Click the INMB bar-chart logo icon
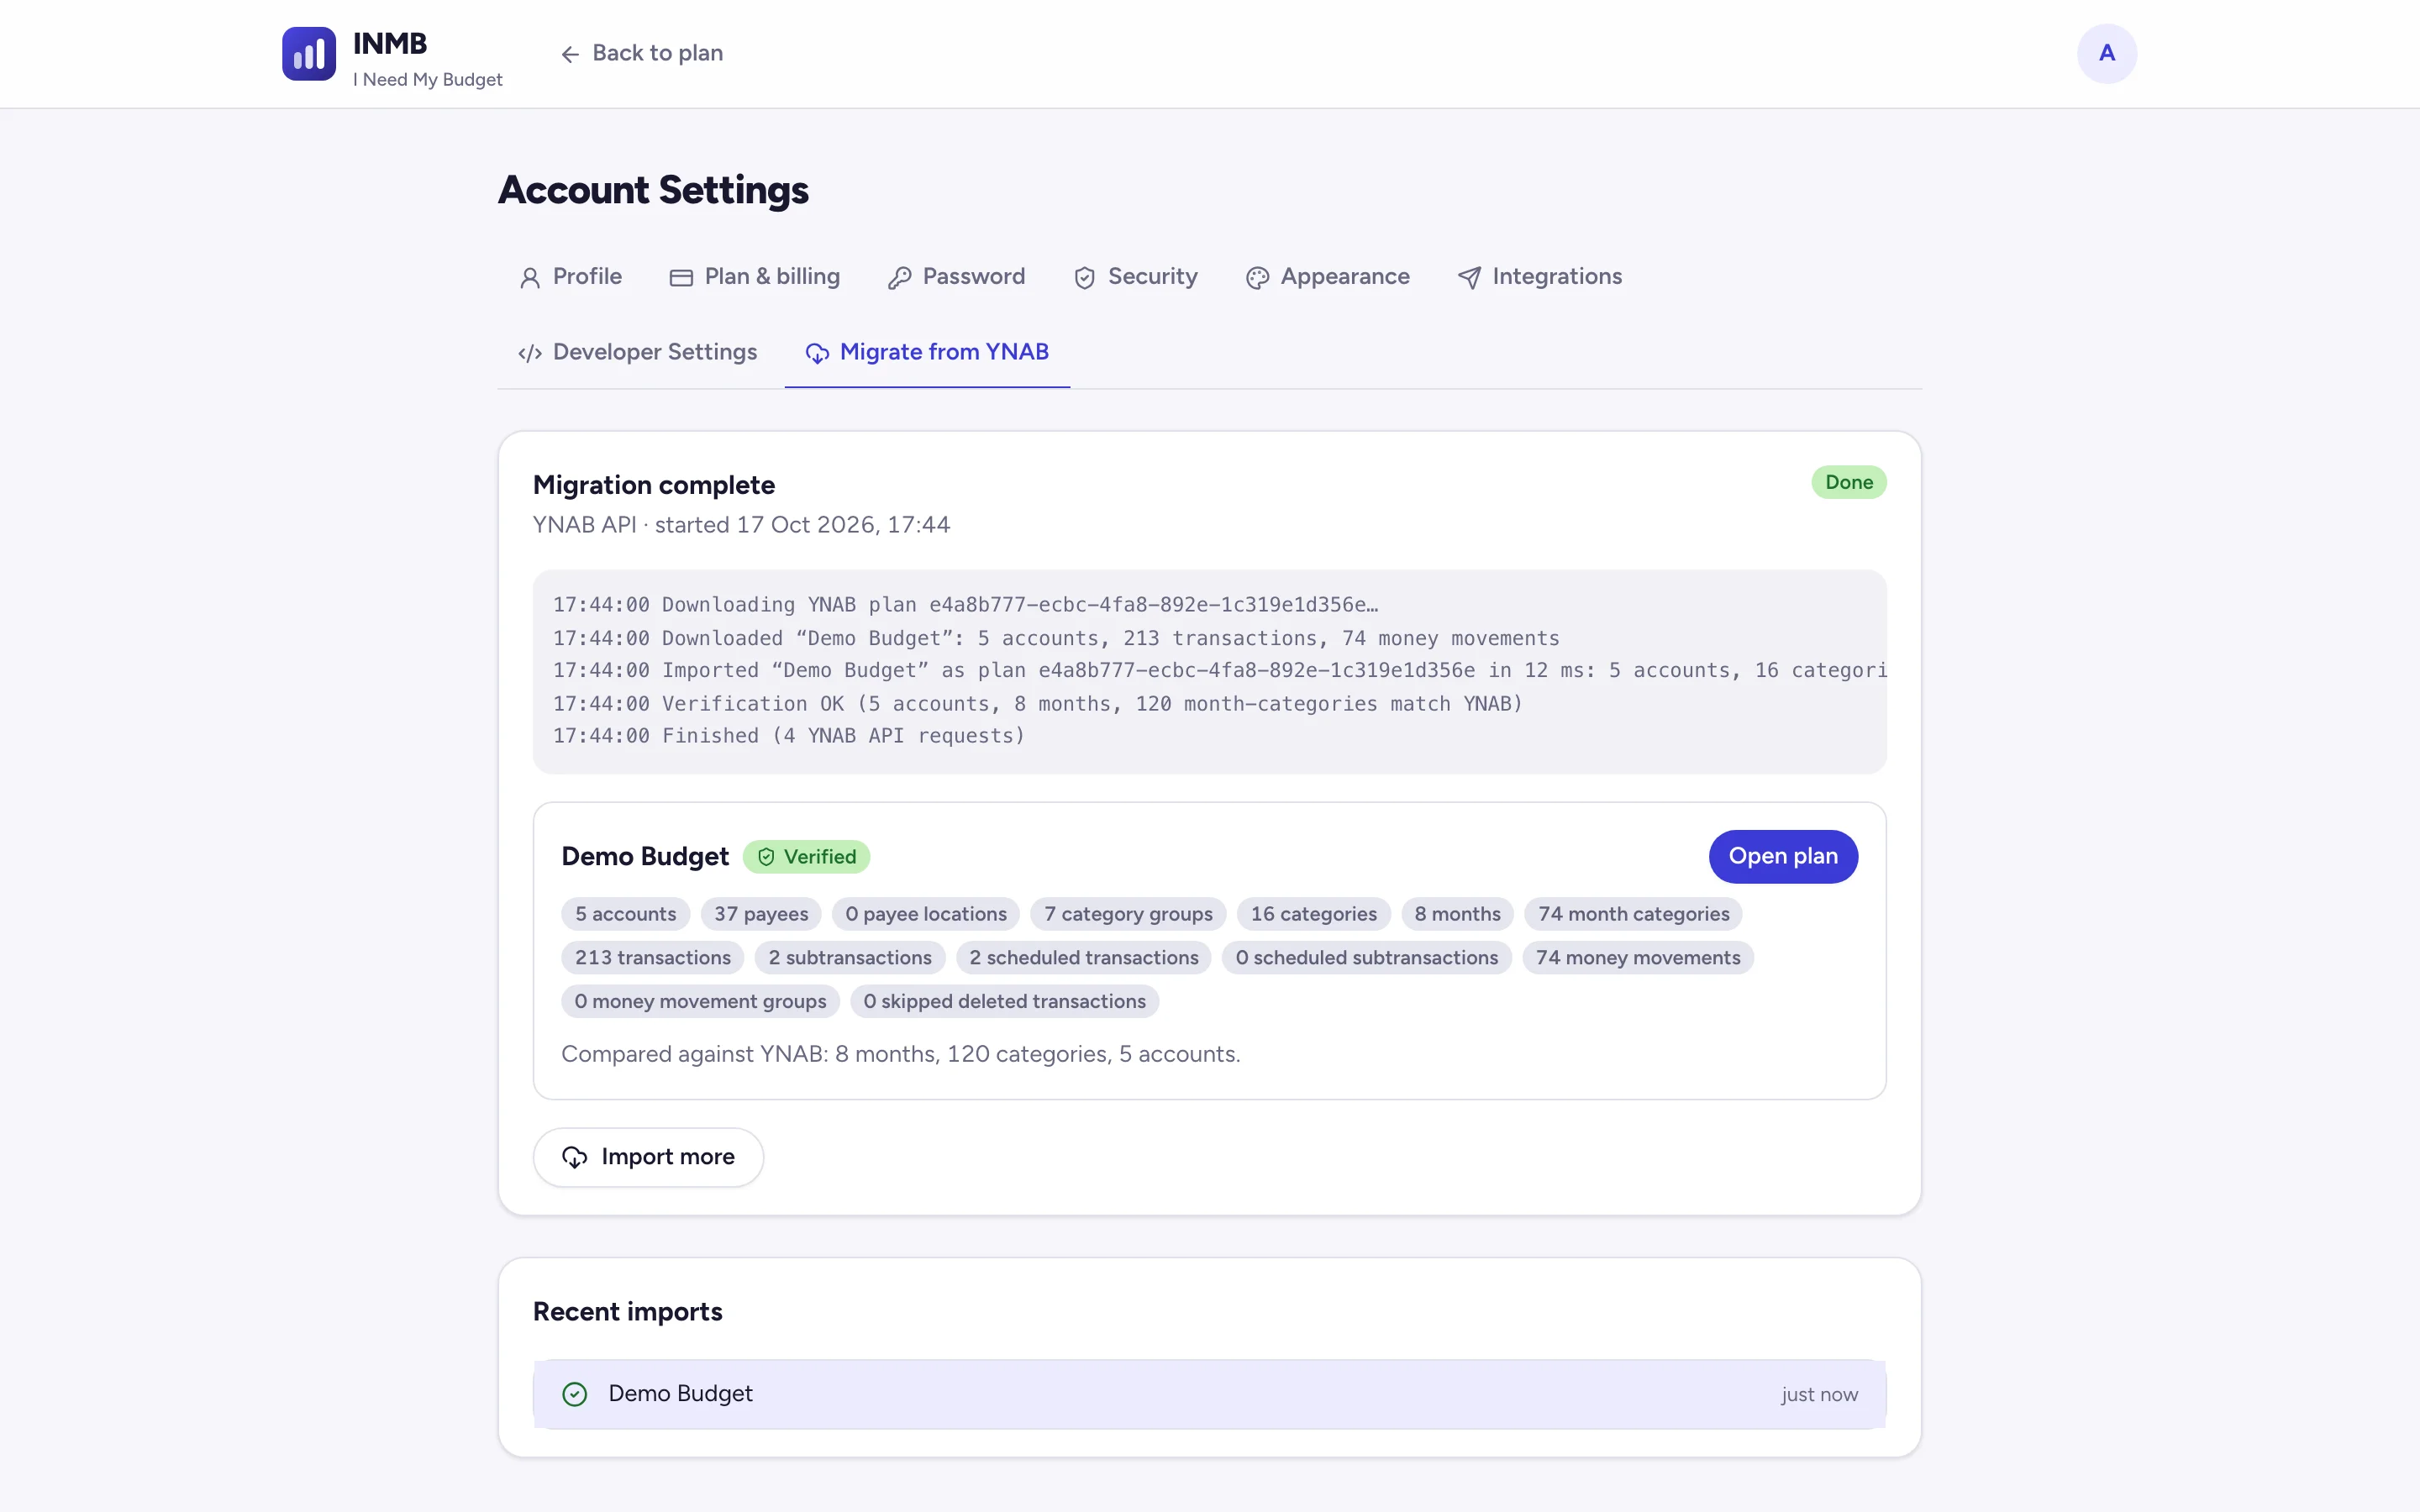The height and width of the screenshot is (1512, 2420). [309, 54]
